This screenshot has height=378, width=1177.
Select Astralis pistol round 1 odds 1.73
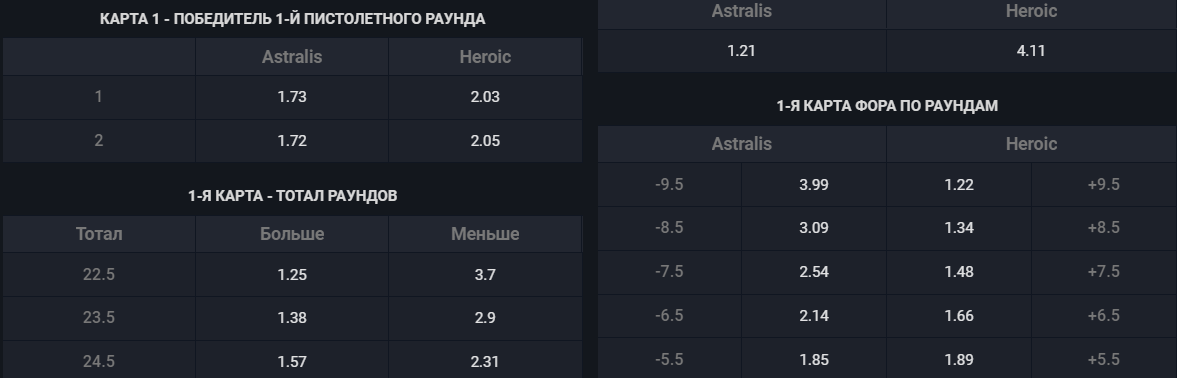(x=292, y=97)
